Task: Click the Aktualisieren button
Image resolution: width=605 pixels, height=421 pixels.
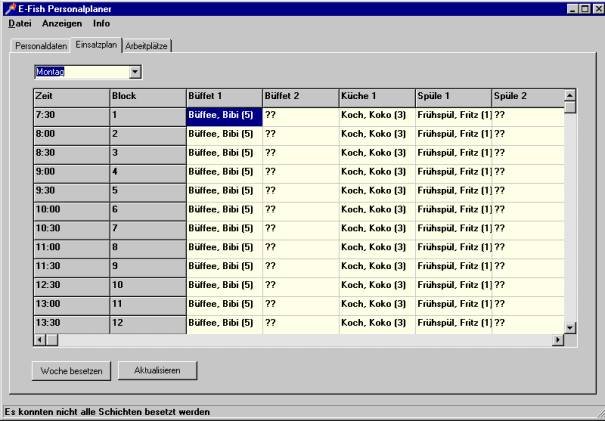Action: pos(156,369)
